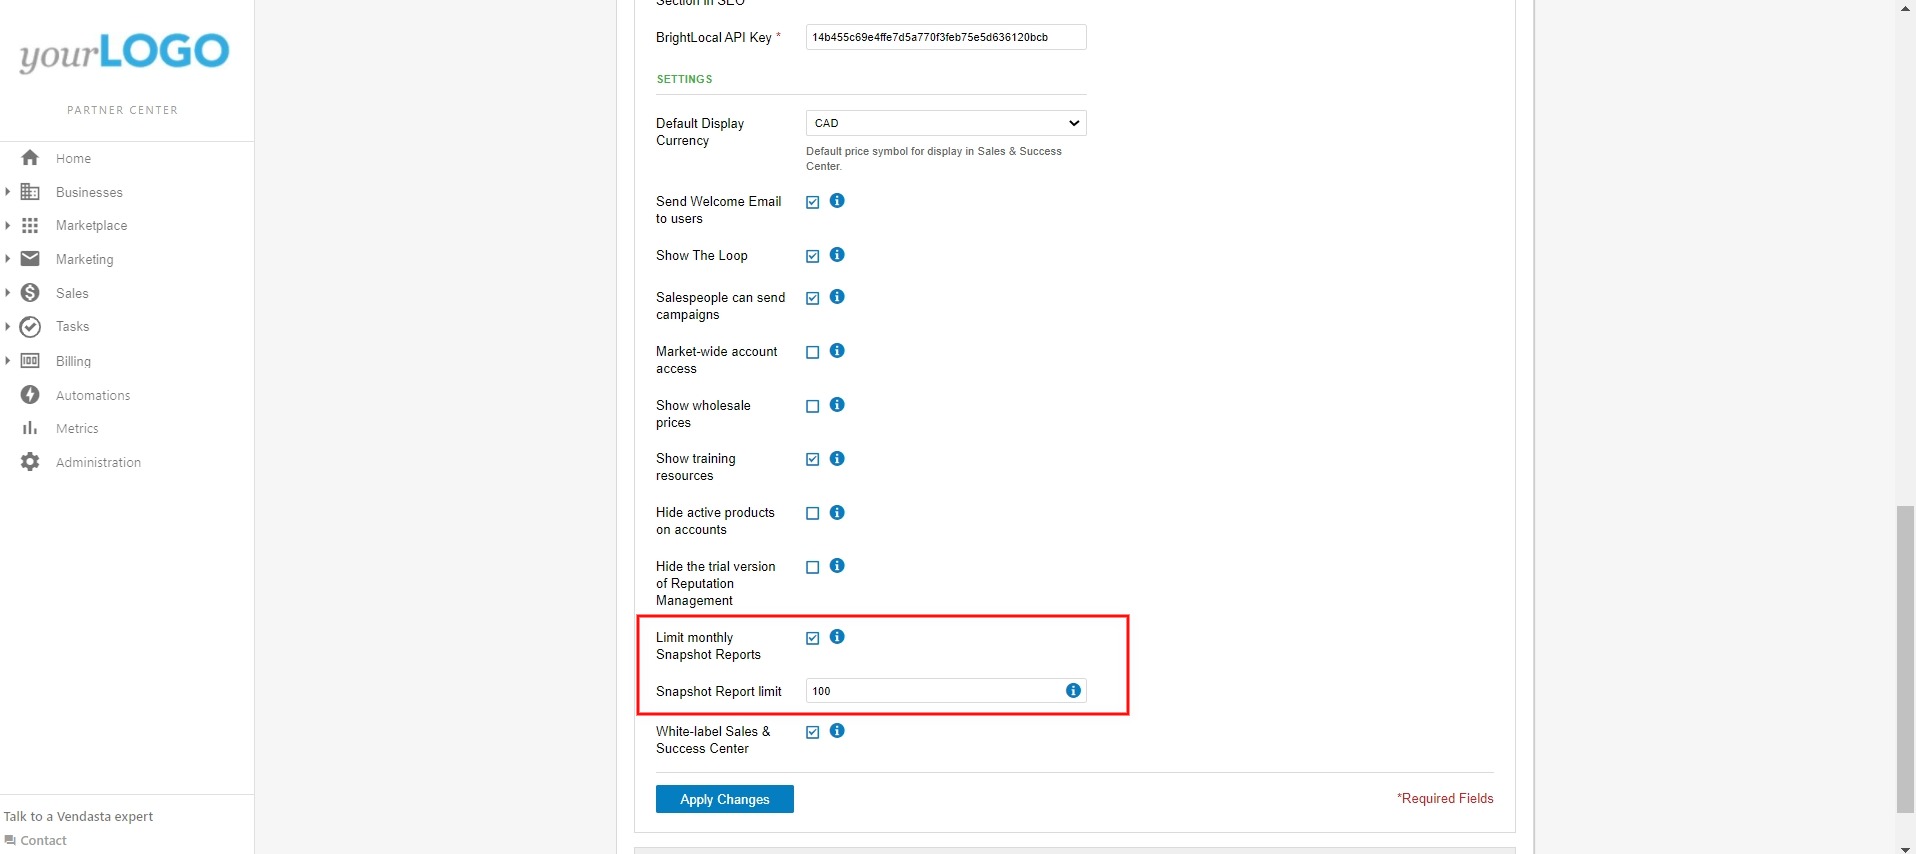Click the Billing icon in sidebar

tap(30, 361)
